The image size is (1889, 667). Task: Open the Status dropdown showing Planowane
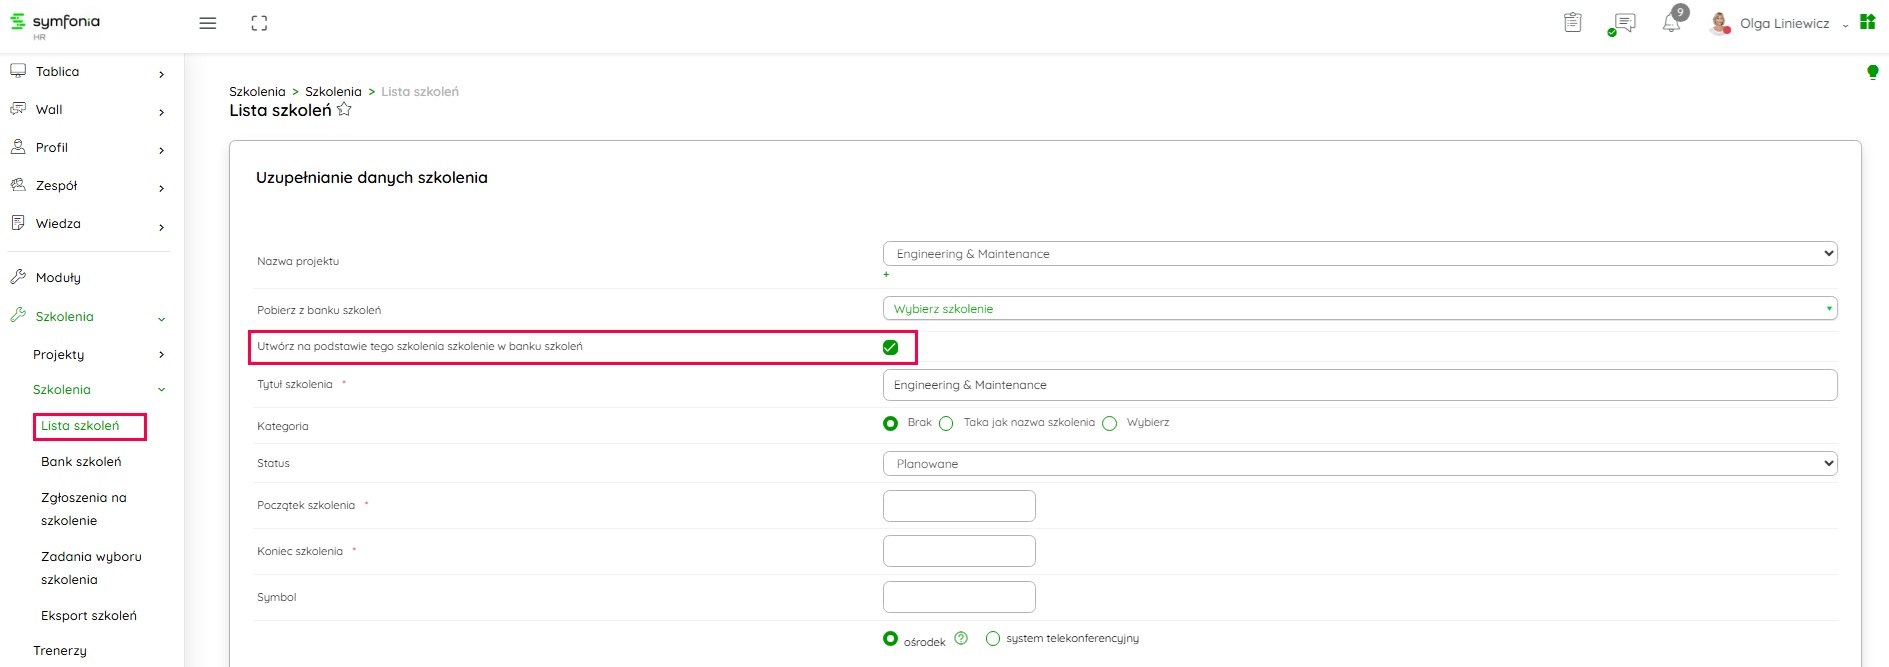coord(1359,464)
